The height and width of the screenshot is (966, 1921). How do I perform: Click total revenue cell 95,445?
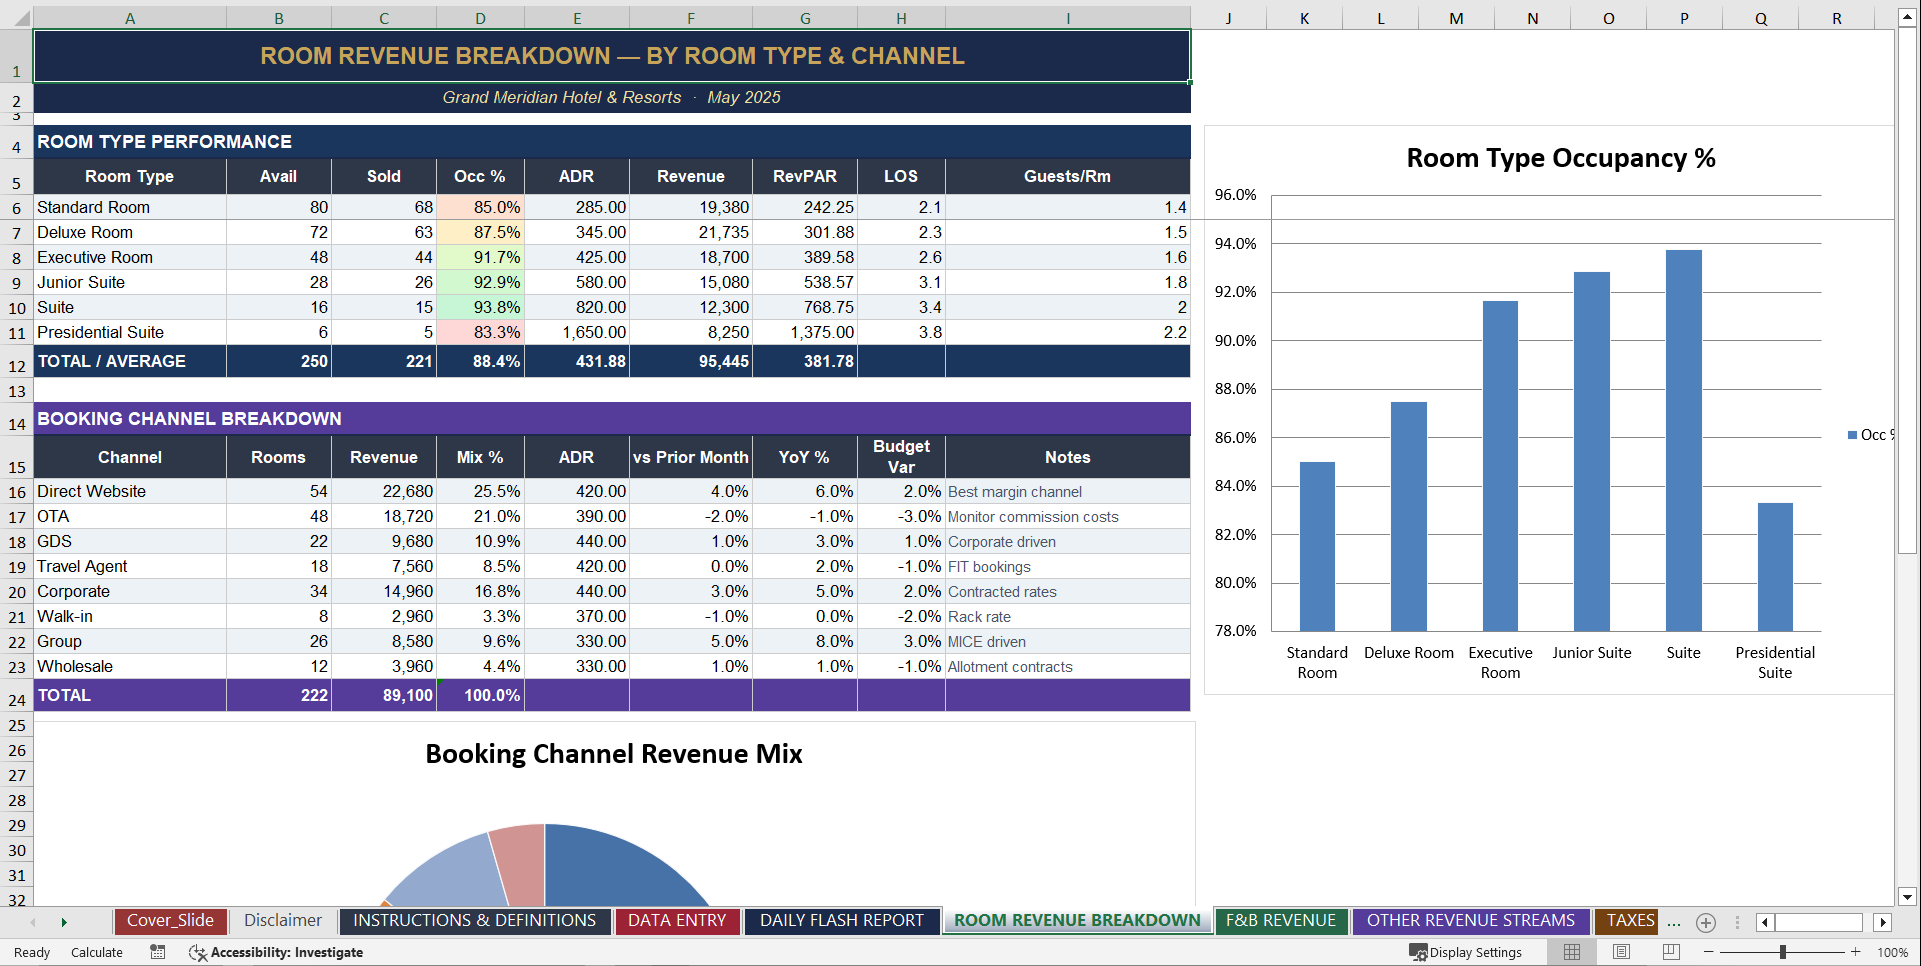[691, 361]
